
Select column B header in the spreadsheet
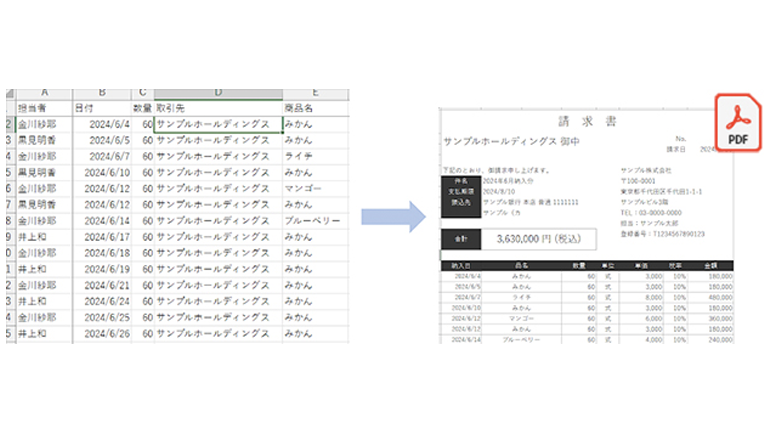pyautogui.click(x=102, y=92)
